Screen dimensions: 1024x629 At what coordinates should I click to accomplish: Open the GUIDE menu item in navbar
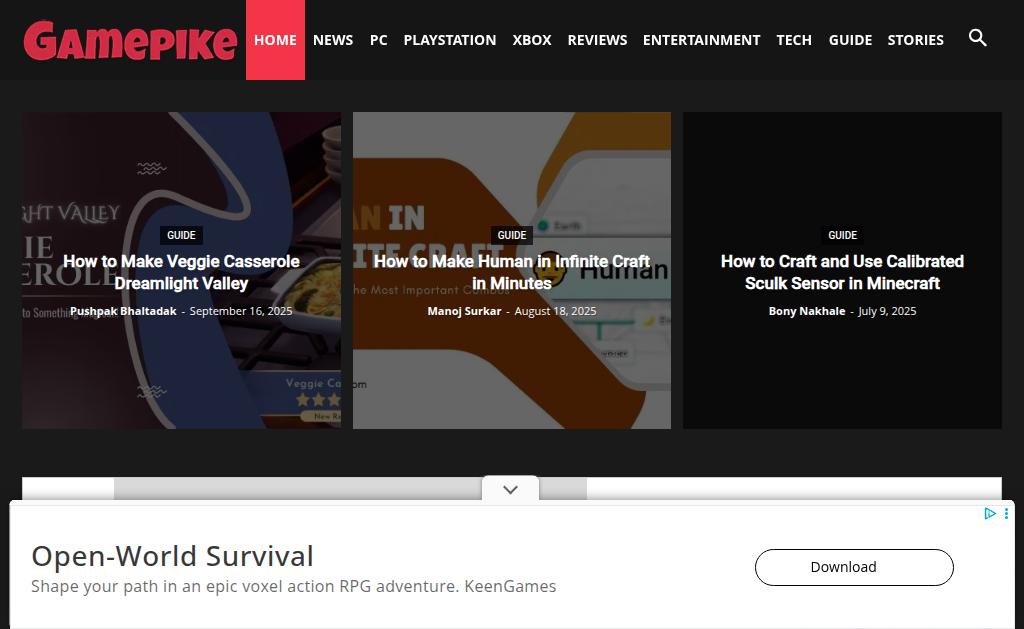coord(850,40)
